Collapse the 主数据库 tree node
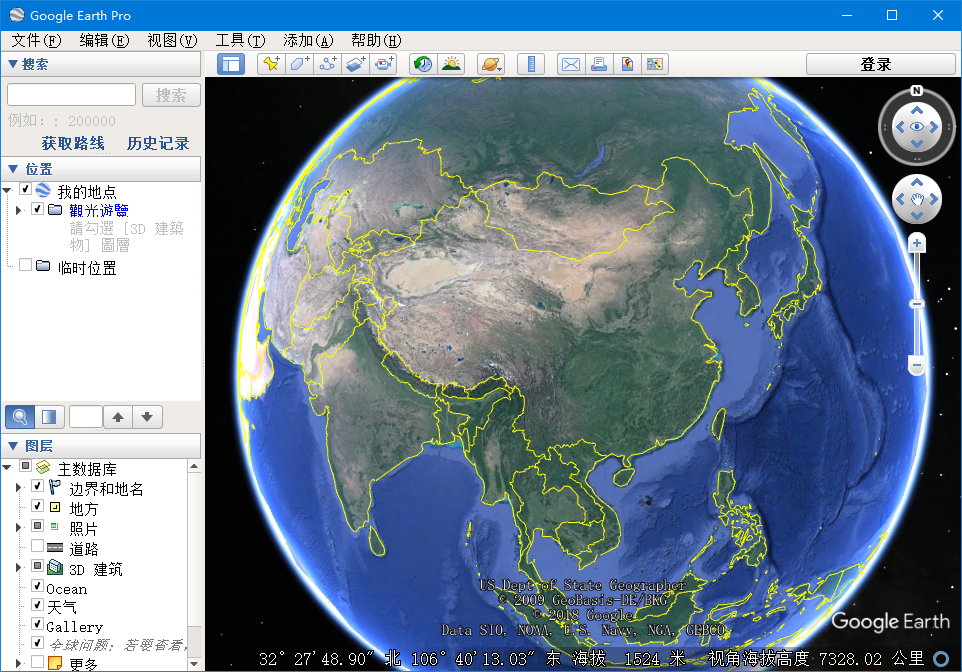 [7, 468]
